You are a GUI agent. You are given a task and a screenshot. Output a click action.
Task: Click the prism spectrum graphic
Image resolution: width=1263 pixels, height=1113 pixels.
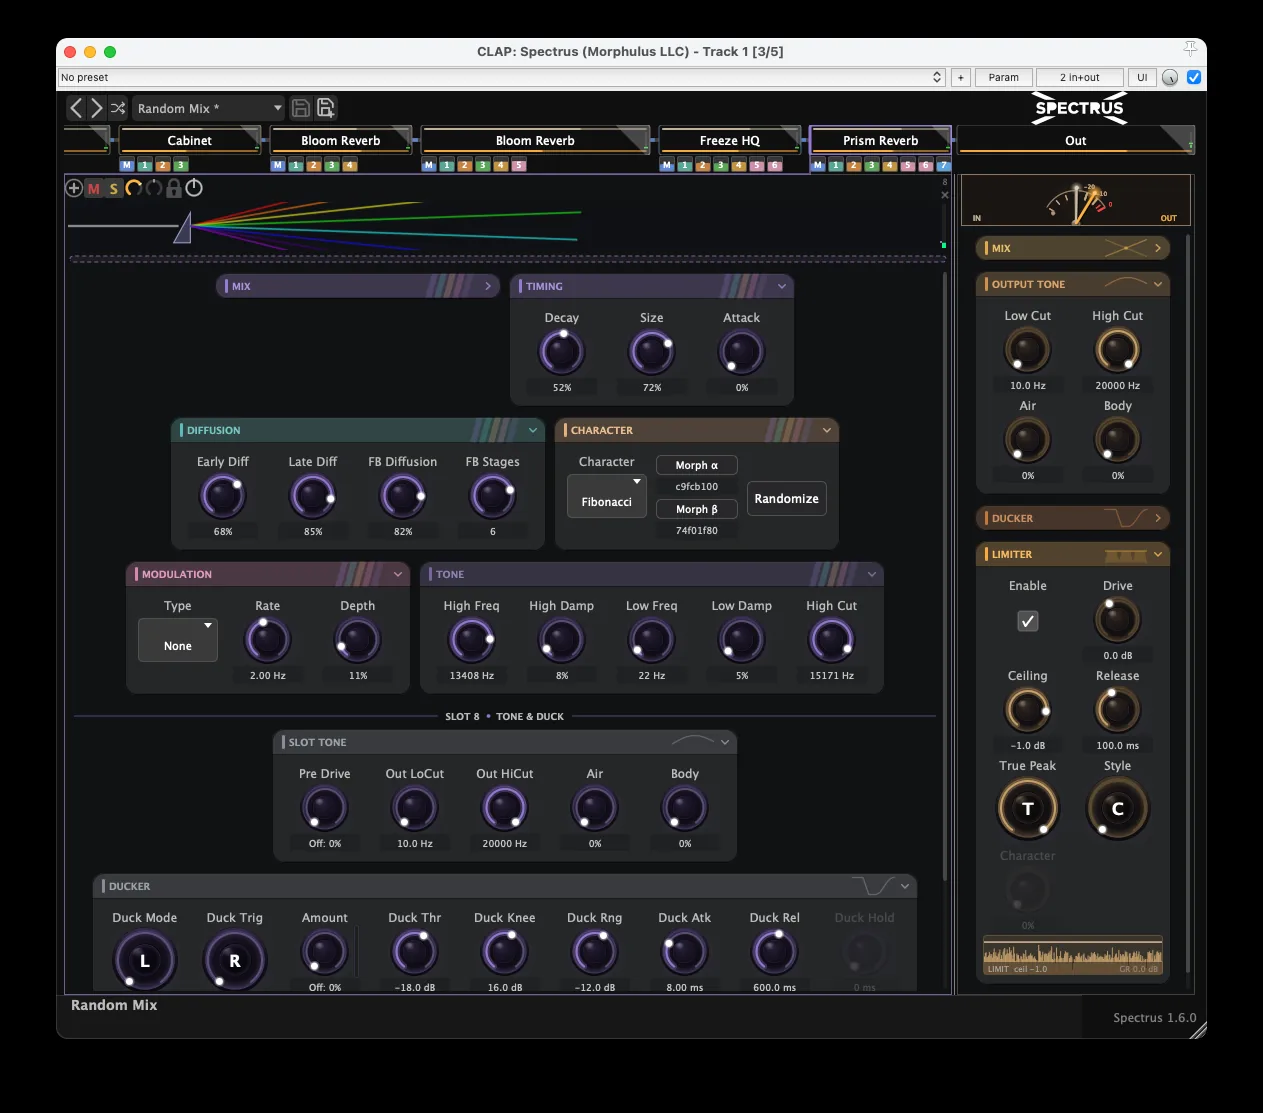coord(325,225)
